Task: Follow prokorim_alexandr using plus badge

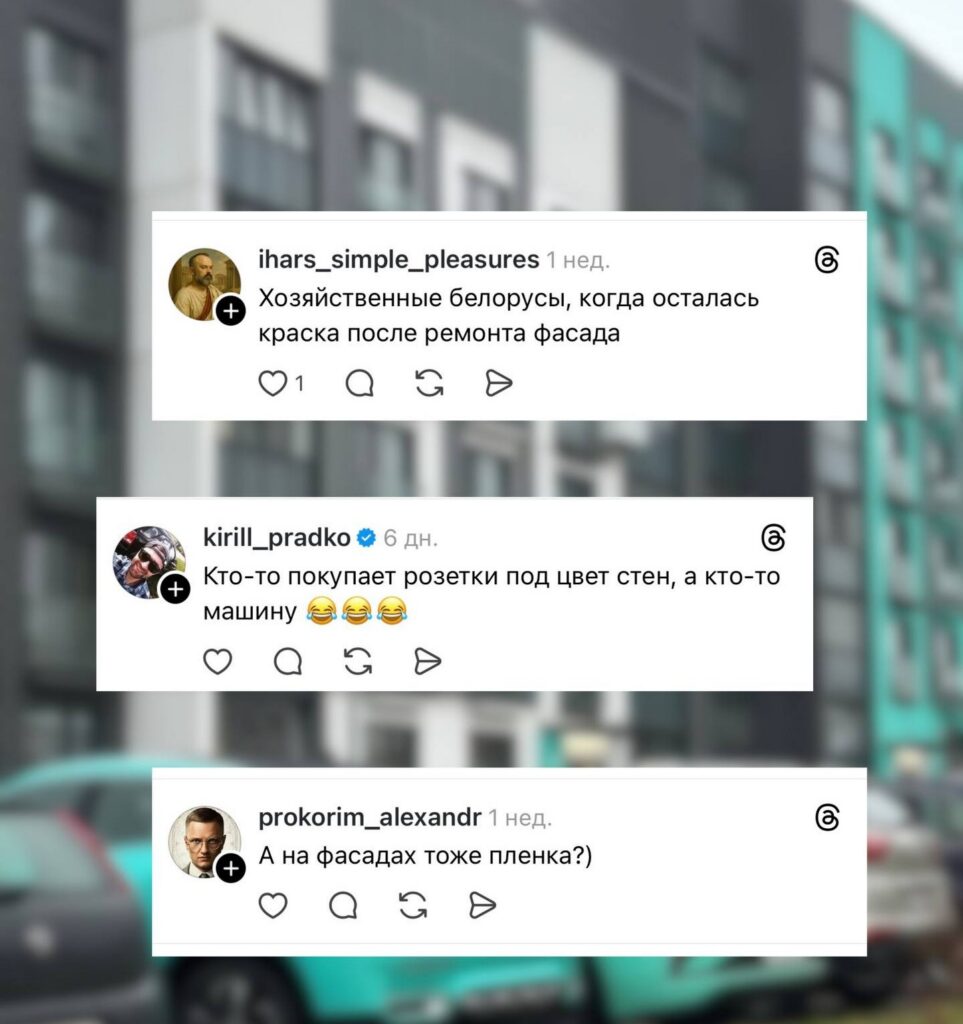Action: pyautogui.click(x=230, y=868)
